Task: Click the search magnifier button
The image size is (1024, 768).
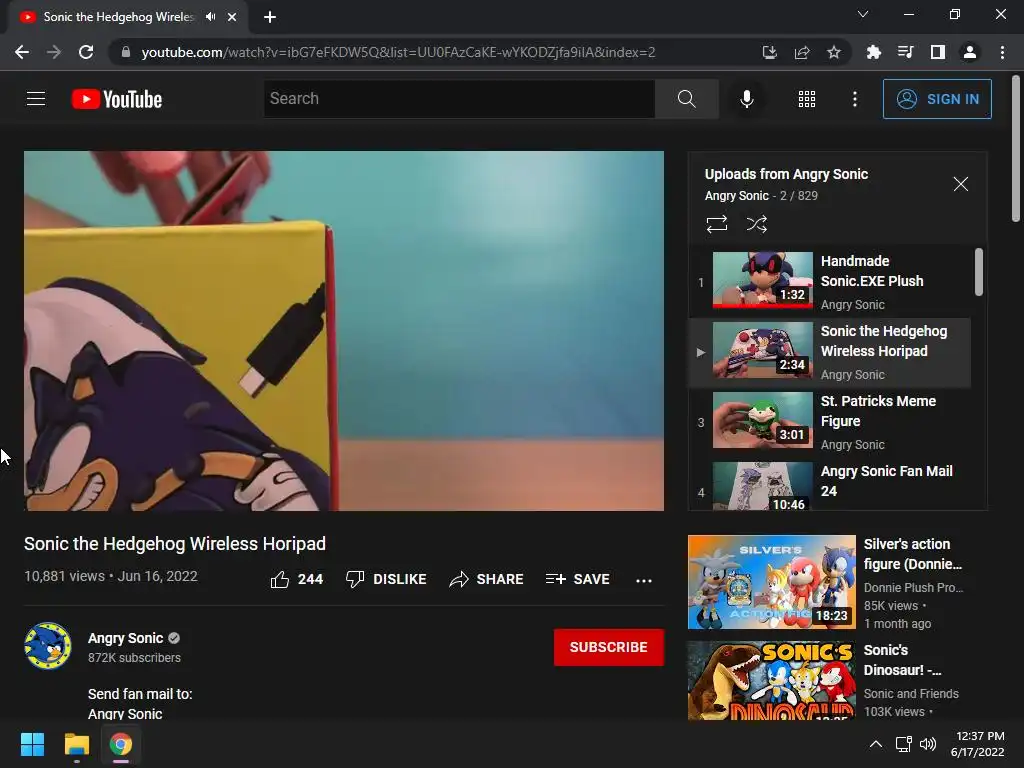Action: [686, 99]
